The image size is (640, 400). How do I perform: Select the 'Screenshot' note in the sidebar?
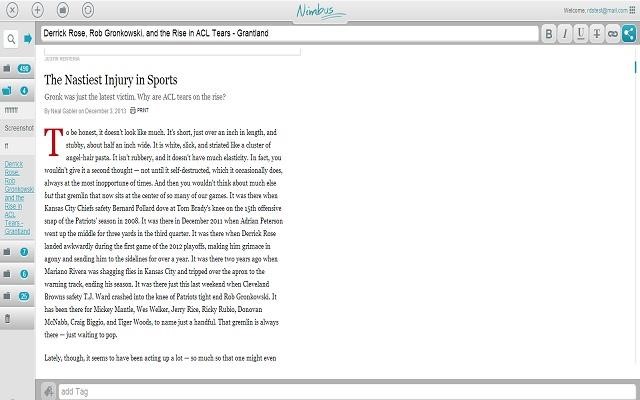(x=17, y=128)
